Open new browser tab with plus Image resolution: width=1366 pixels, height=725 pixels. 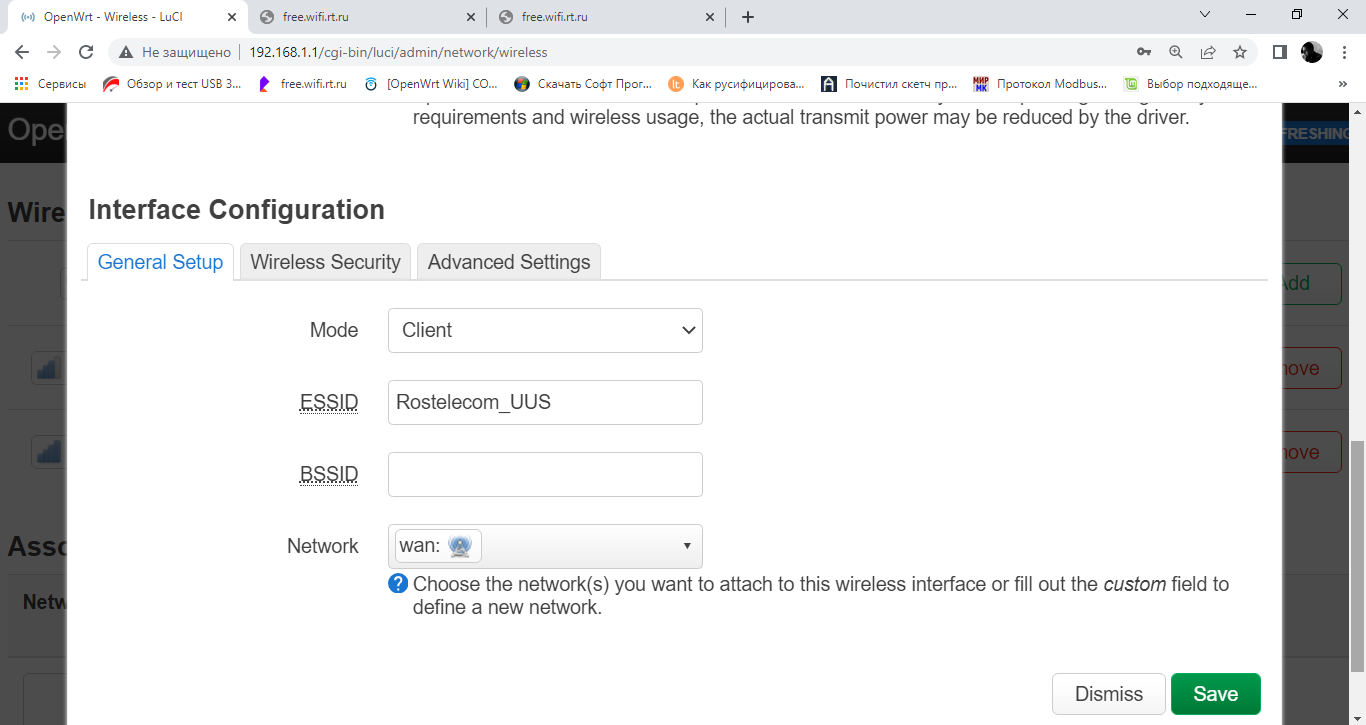(x=748, y=17)
